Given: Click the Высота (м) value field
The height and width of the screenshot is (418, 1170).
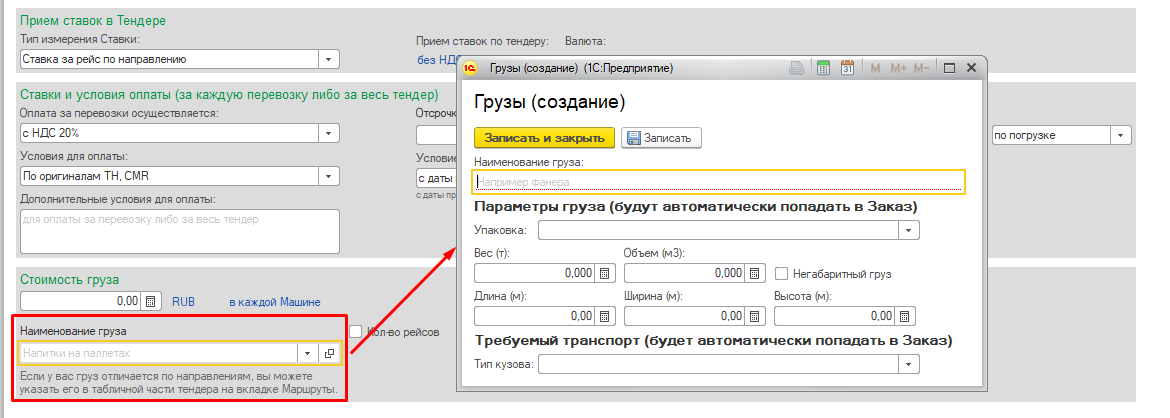Looking at the screenshot, I should [836, 316].
